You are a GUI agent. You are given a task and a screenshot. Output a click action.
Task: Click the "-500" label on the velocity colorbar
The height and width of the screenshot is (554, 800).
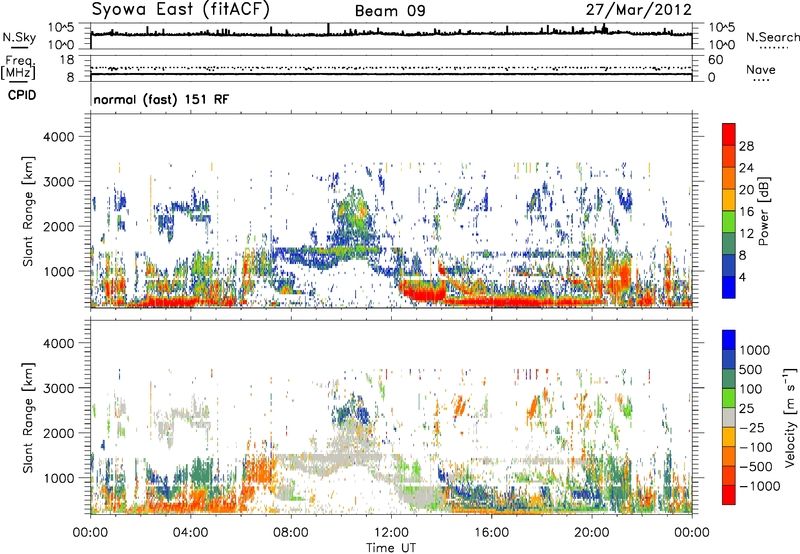[x=756, y=467]
